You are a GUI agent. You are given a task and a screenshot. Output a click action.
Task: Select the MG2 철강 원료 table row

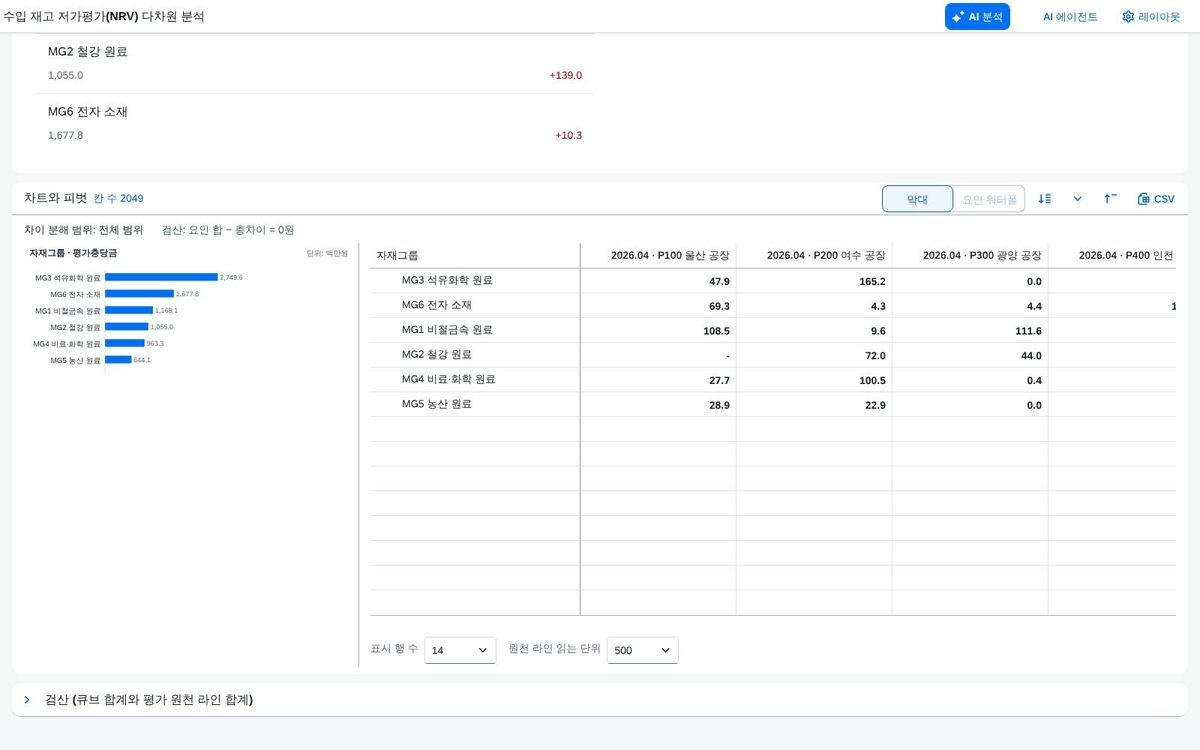(x=772, y=356)
